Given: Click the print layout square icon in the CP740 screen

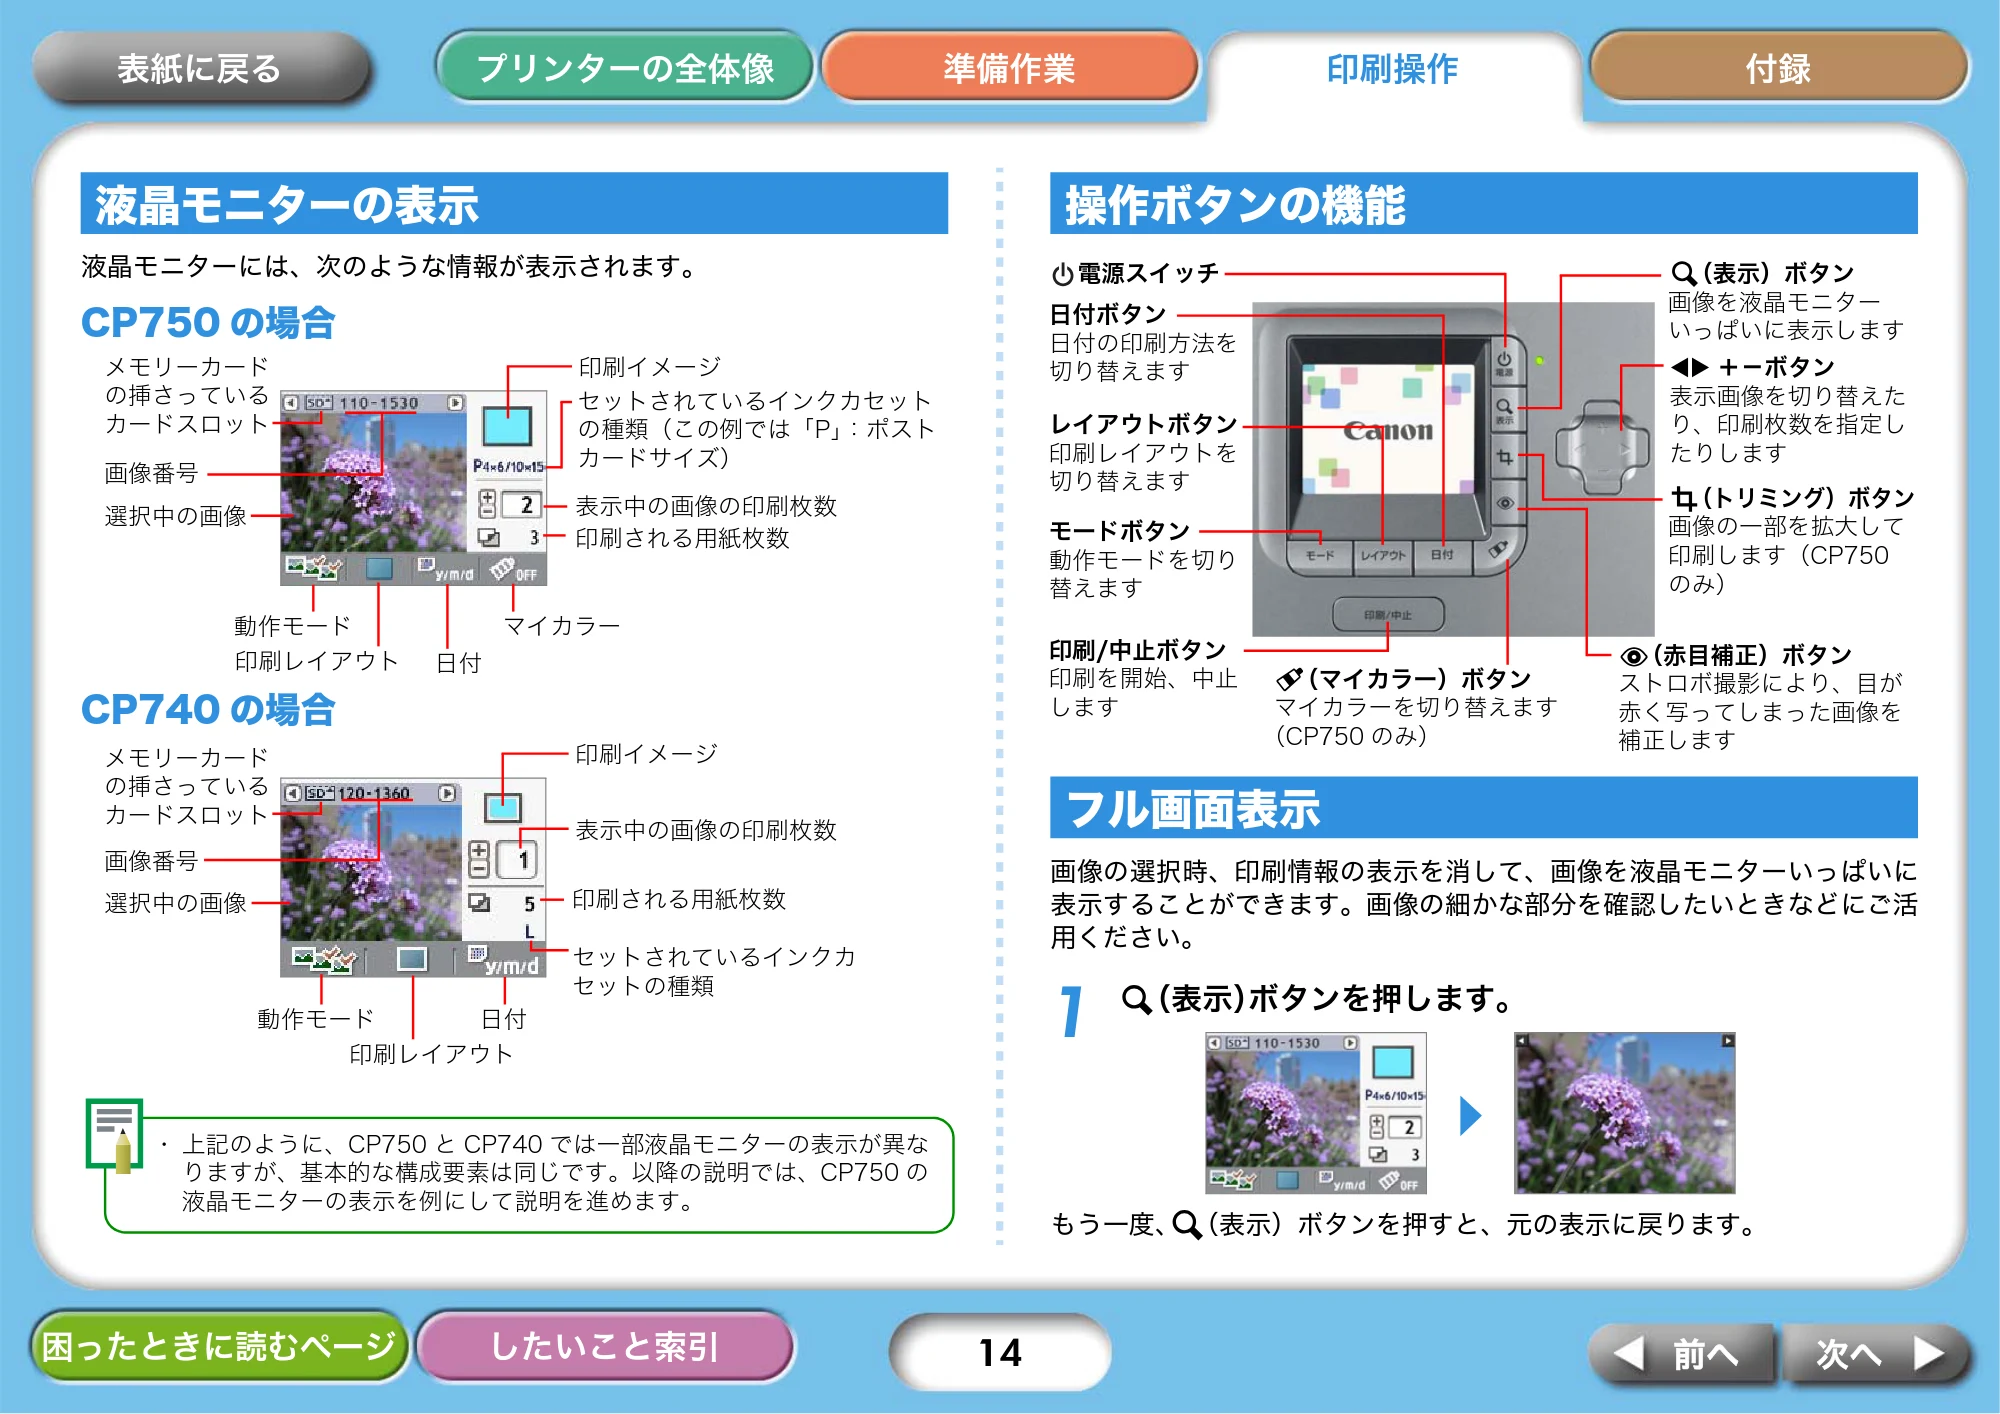Looking at the screenshot, I should 412,960.
